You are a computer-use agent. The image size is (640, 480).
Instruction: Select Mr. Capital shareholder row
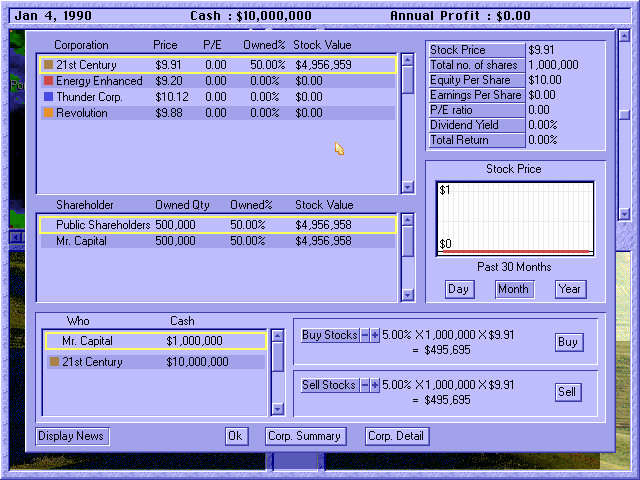(218, 241)
